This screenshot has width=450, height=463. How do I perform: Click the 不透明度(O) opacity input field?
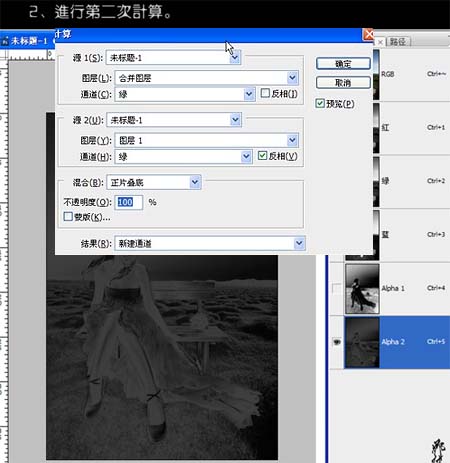tap(129, 202)
